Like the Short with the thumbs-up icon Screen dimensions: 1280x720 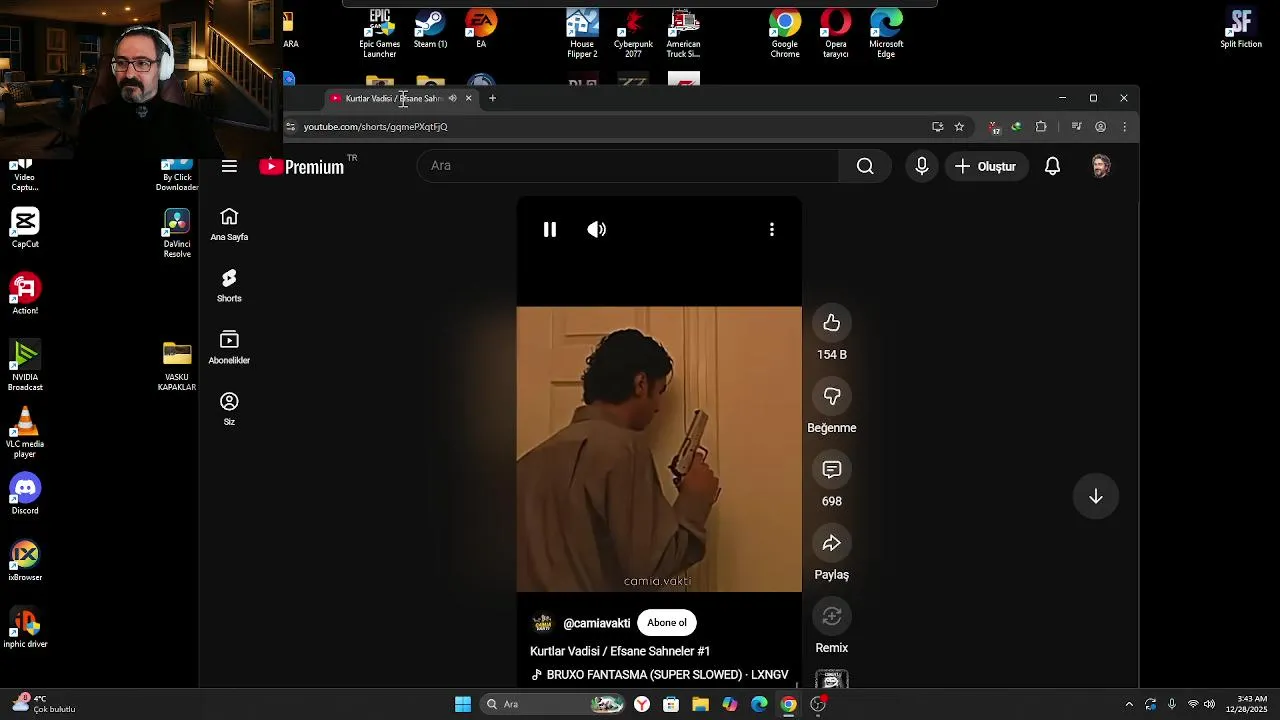coord(832,323)
